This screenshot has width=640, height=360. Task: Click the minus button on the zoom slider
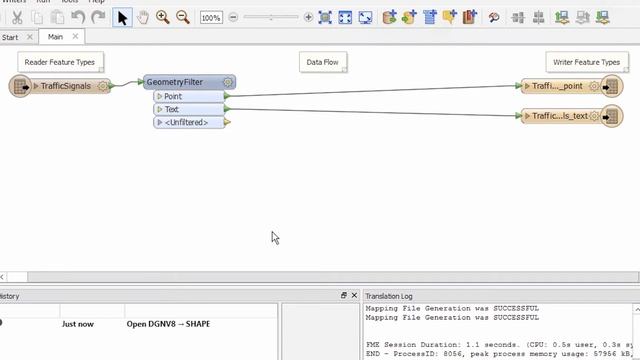click(x=233, y=18)
